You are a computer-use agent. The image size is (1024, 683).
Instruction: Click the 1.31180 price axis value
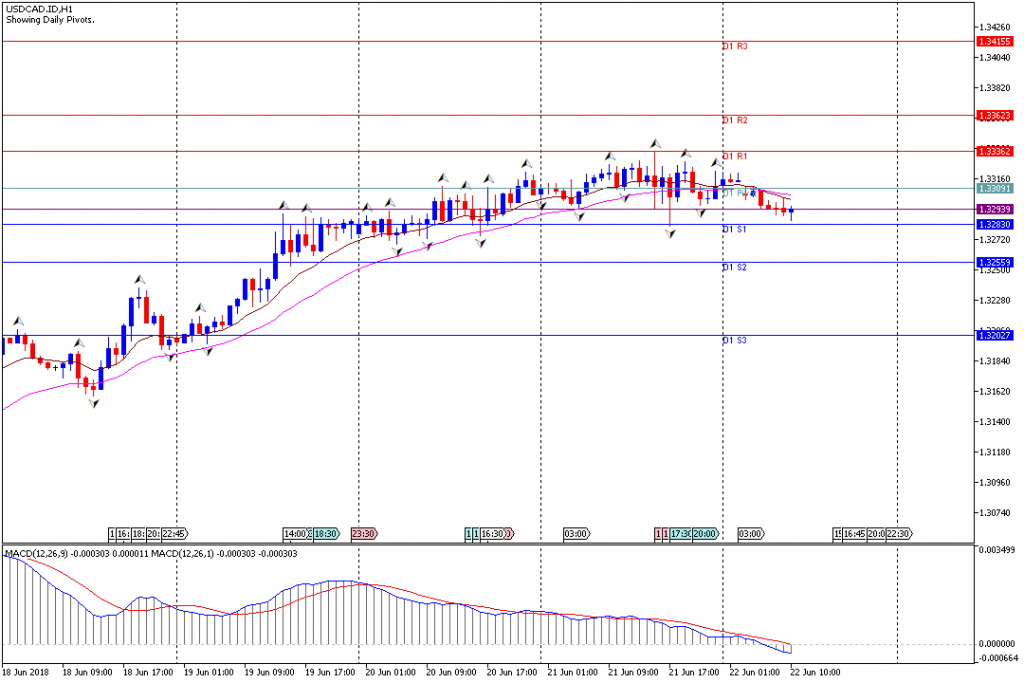[995, 452]
